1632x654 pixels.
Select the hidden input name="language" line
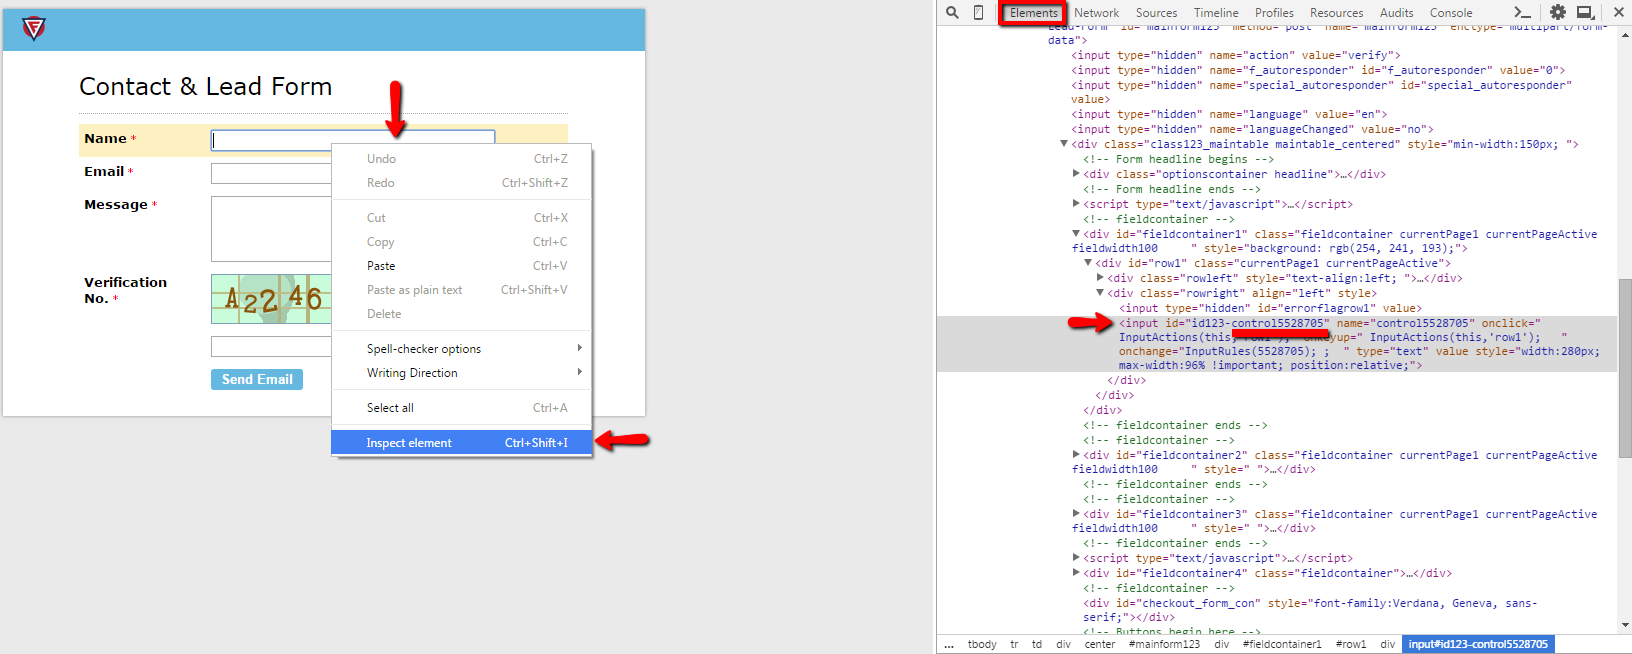[1229, 114]
